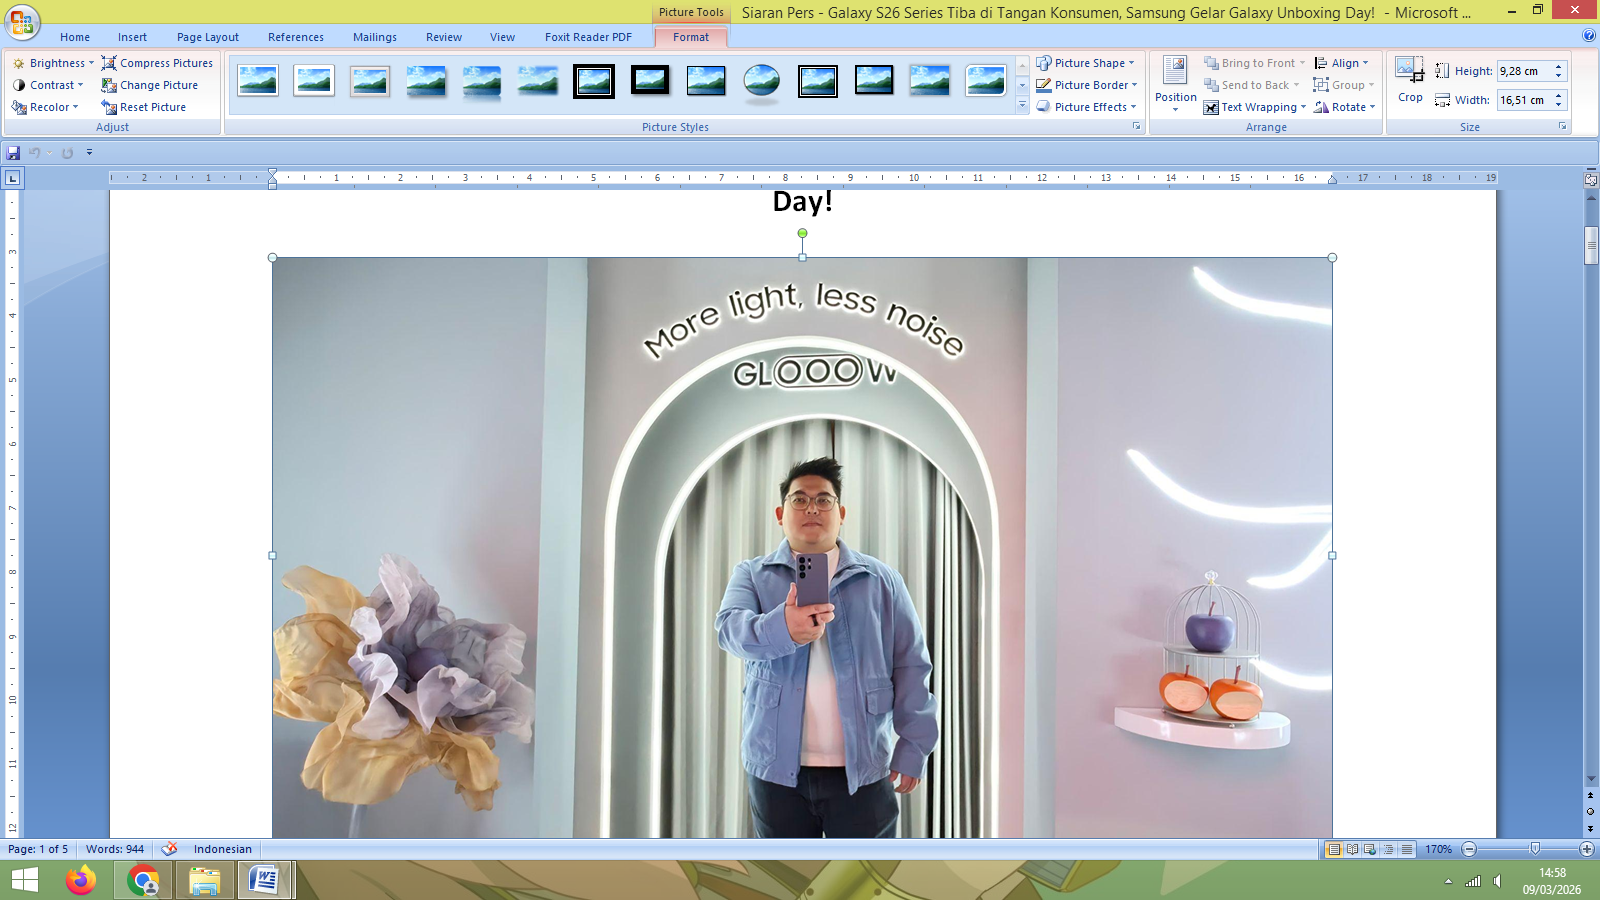
Task: Click the Indonesian language status button
Action: tap(223, 849)
